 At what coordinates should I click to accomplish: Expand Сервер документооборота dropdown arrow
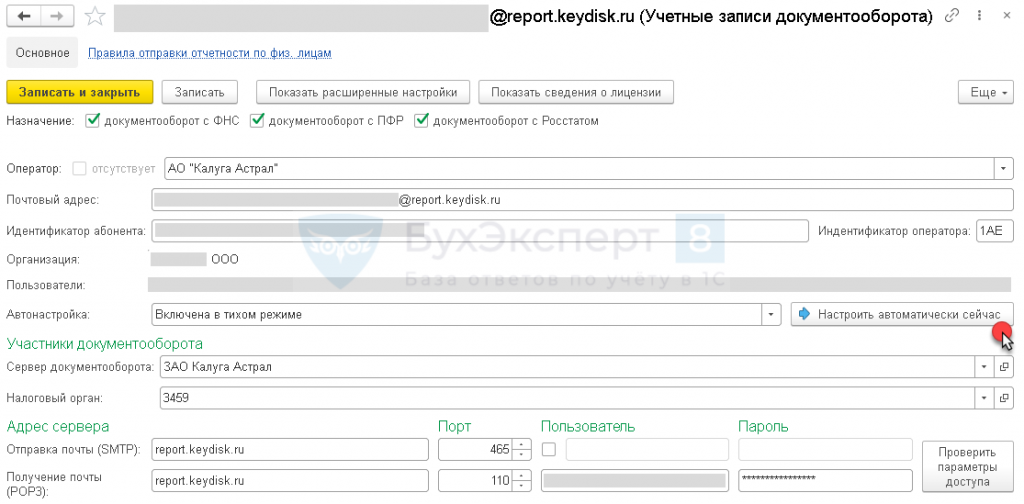coord(984,366)
